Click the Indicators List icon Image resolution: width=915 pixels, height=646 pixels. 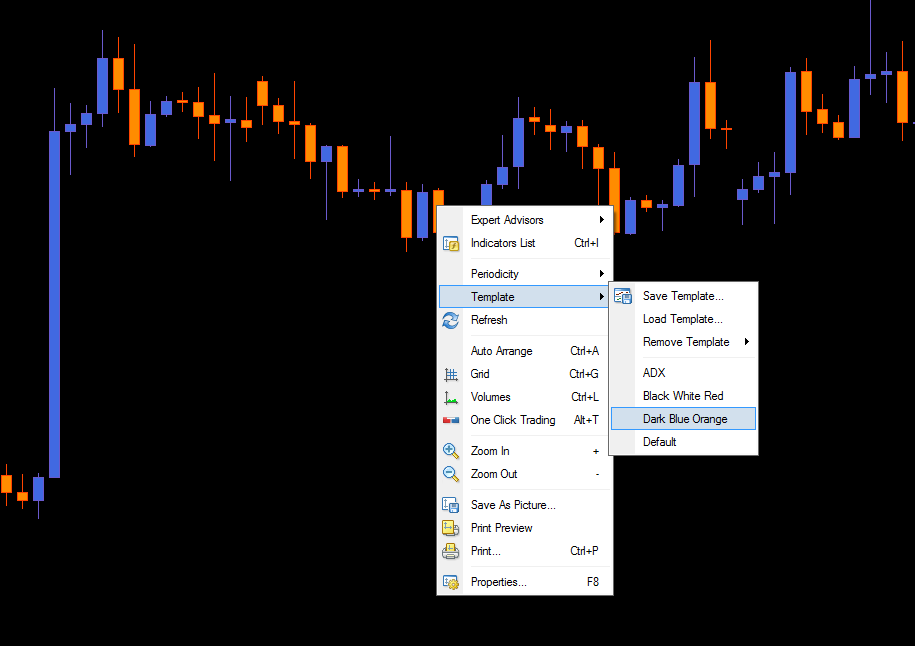450,243
